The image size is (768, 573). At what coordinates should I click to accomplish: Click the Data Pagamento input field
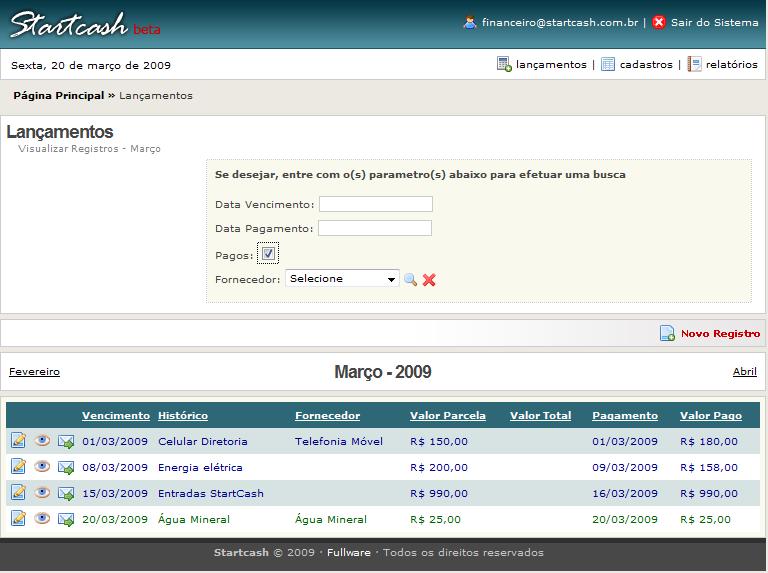(x=375, y=228)
